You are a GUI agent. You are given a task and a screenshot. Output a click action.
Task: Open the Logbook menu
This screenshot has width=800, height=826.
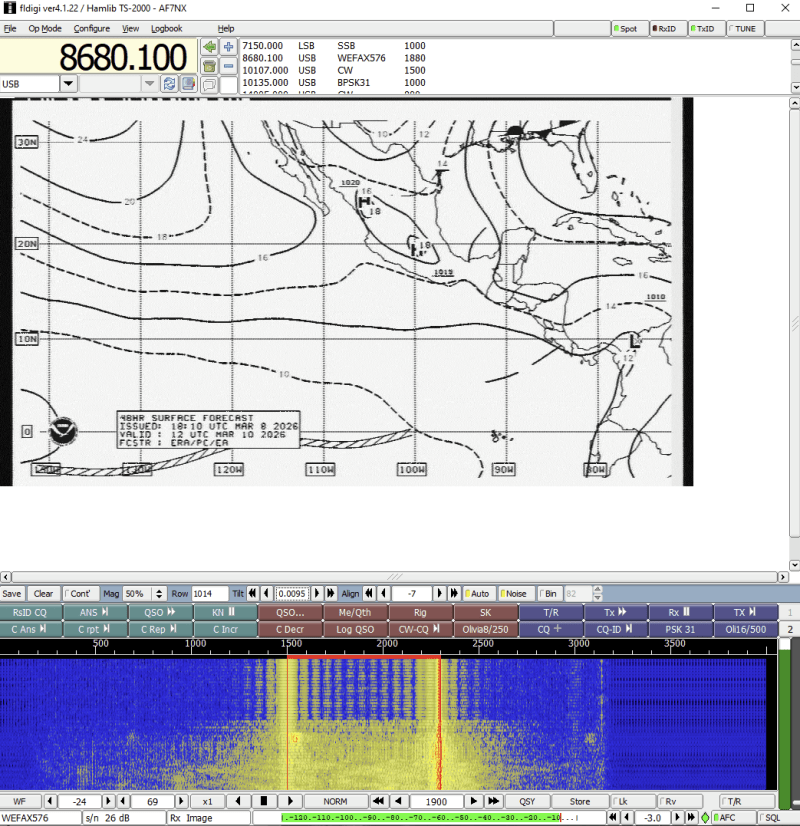pyautogui.click(x=166, y=29)
